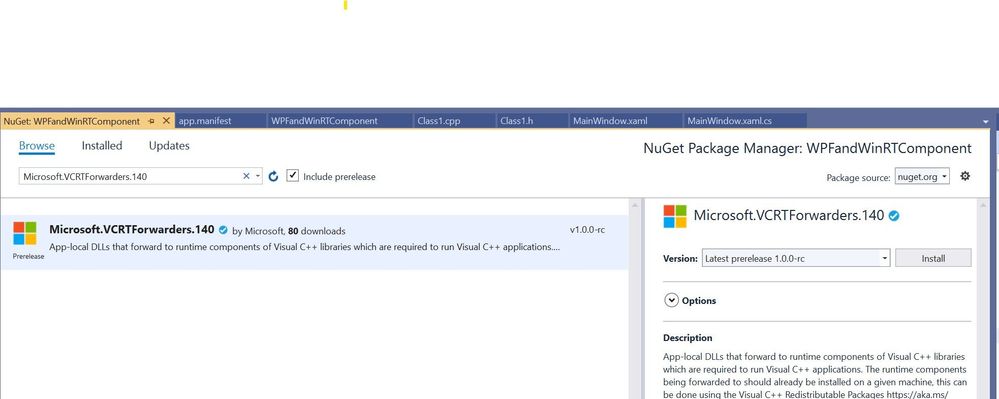The height and width of the screenshot is (399, 999).
Task: Open the Package source dropdown
Action: 922,177
